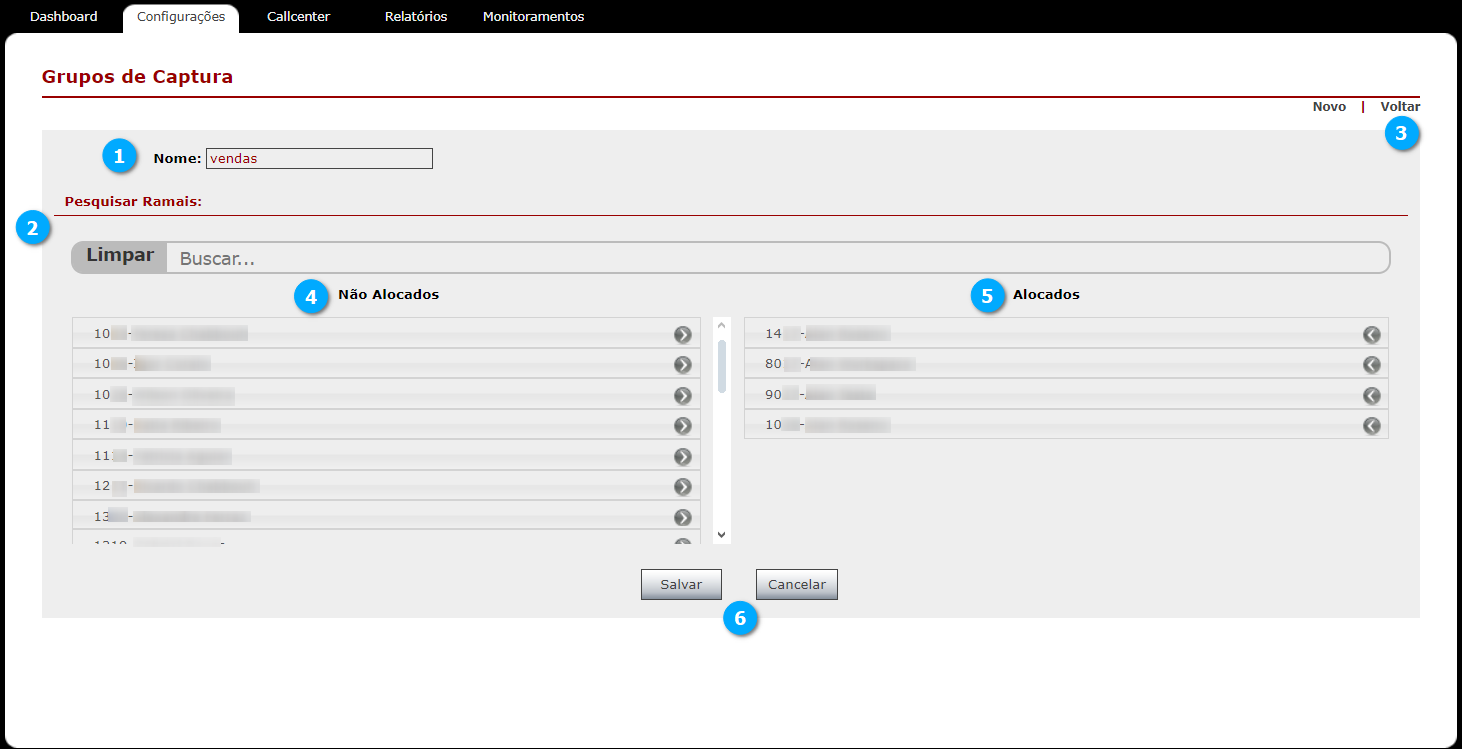This screenshot has width=1463, height=750.
Task: Select the allocated row text starting with 80
Action: point(840,365)
